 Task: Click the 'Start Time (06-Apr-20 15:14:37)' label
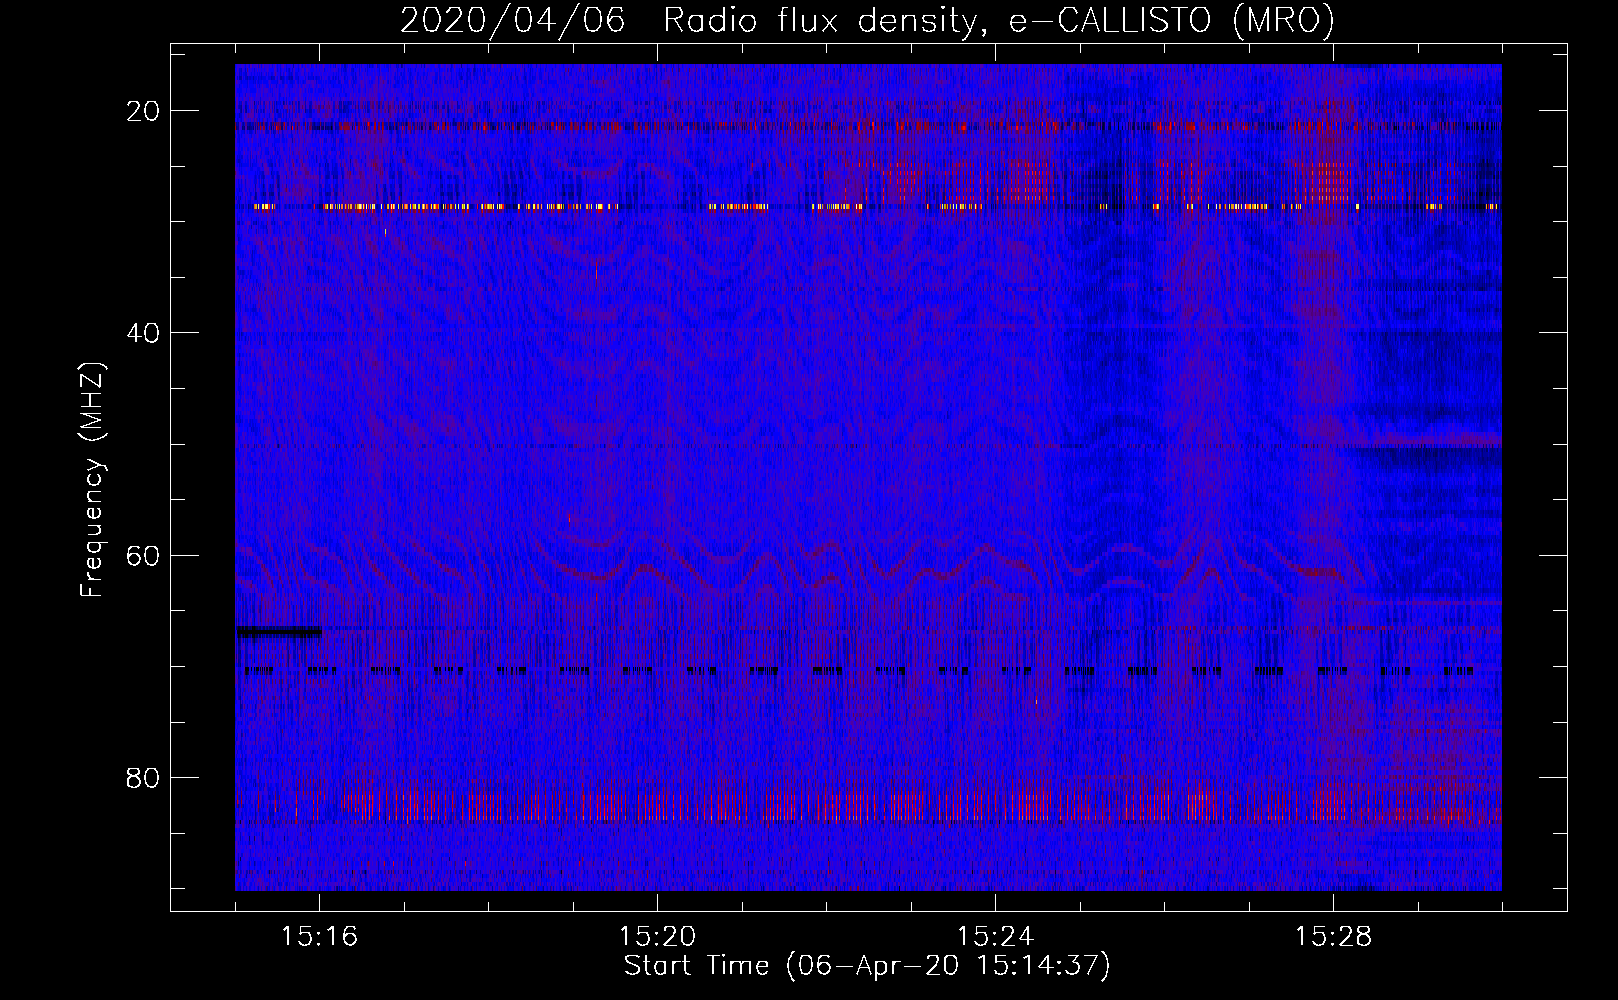[x=867, y=966]
